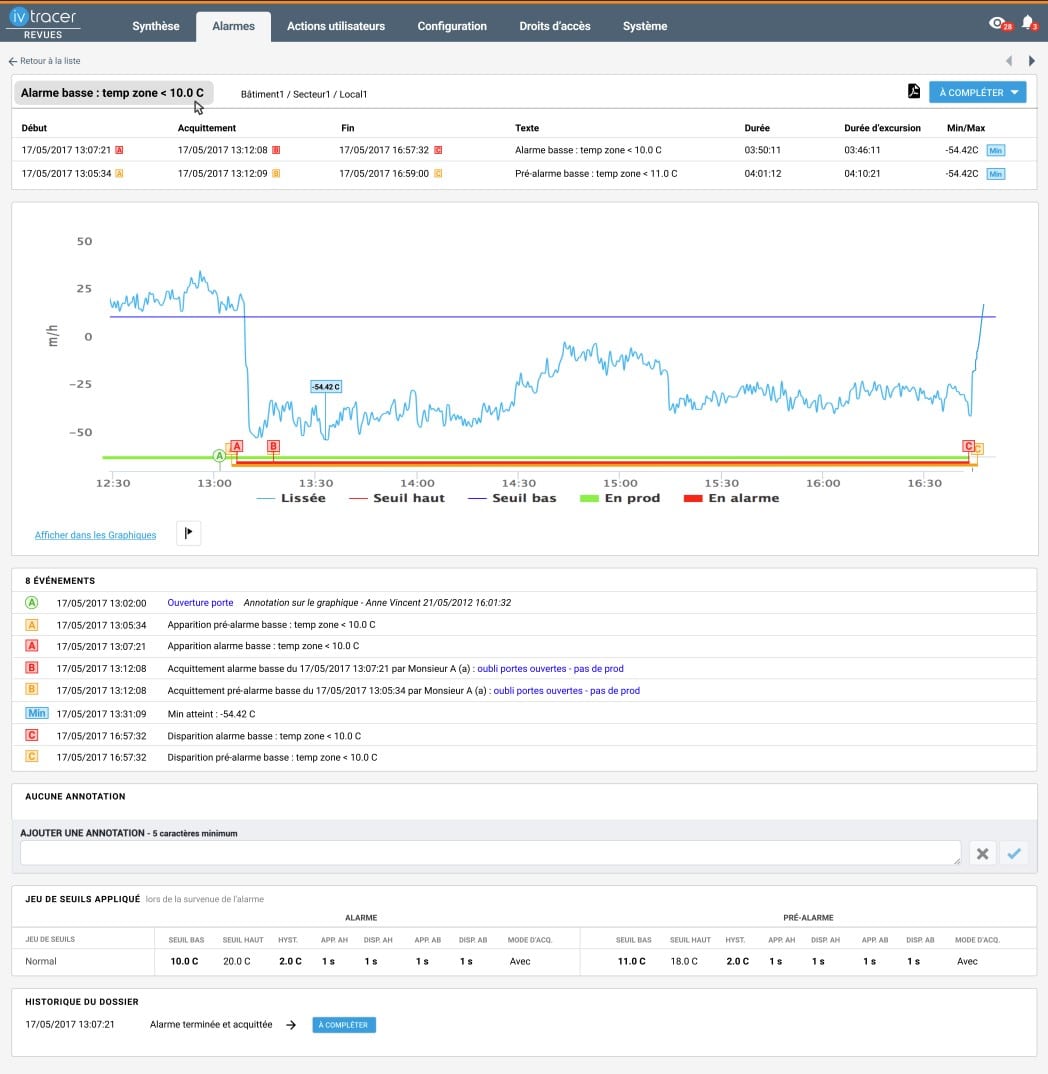Export the alarm as PDF
This screenshot has width=1048, height=1074.
tap(913, 92)
